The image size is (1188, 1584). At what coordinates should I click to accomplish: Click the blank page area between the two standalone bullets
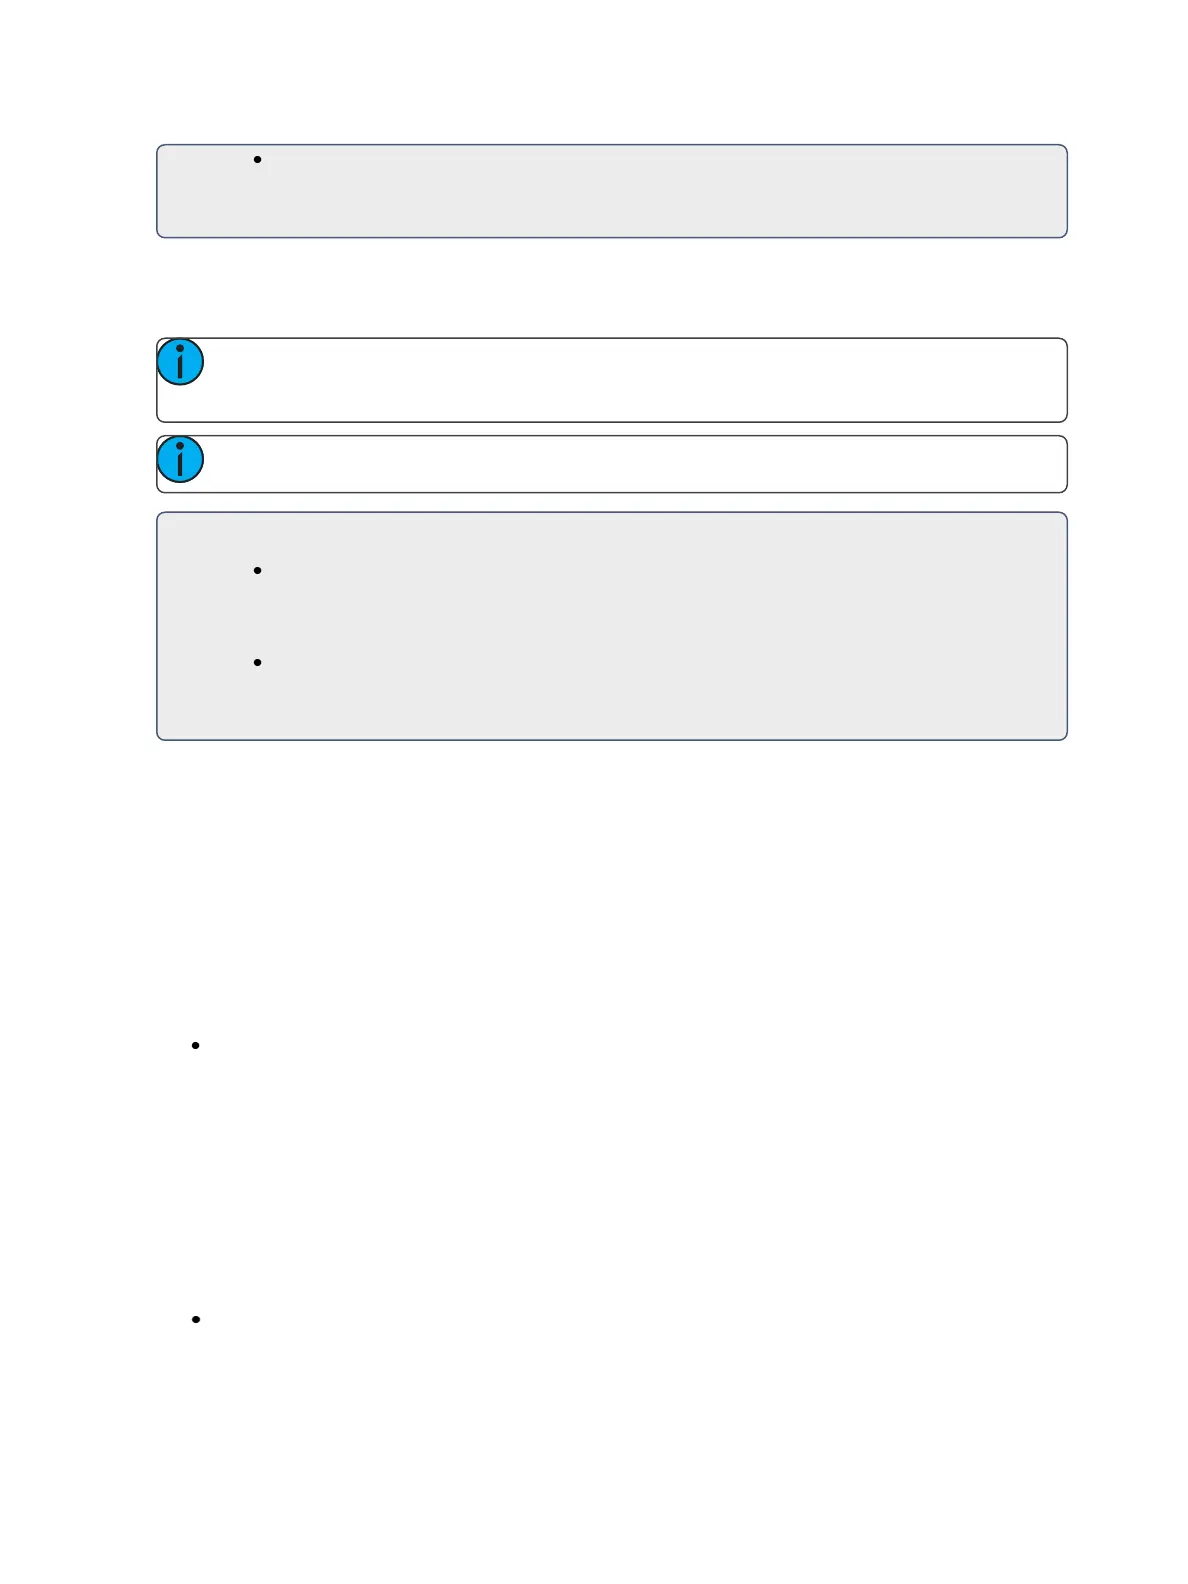pyautogui.click(x=612, y=1182)
